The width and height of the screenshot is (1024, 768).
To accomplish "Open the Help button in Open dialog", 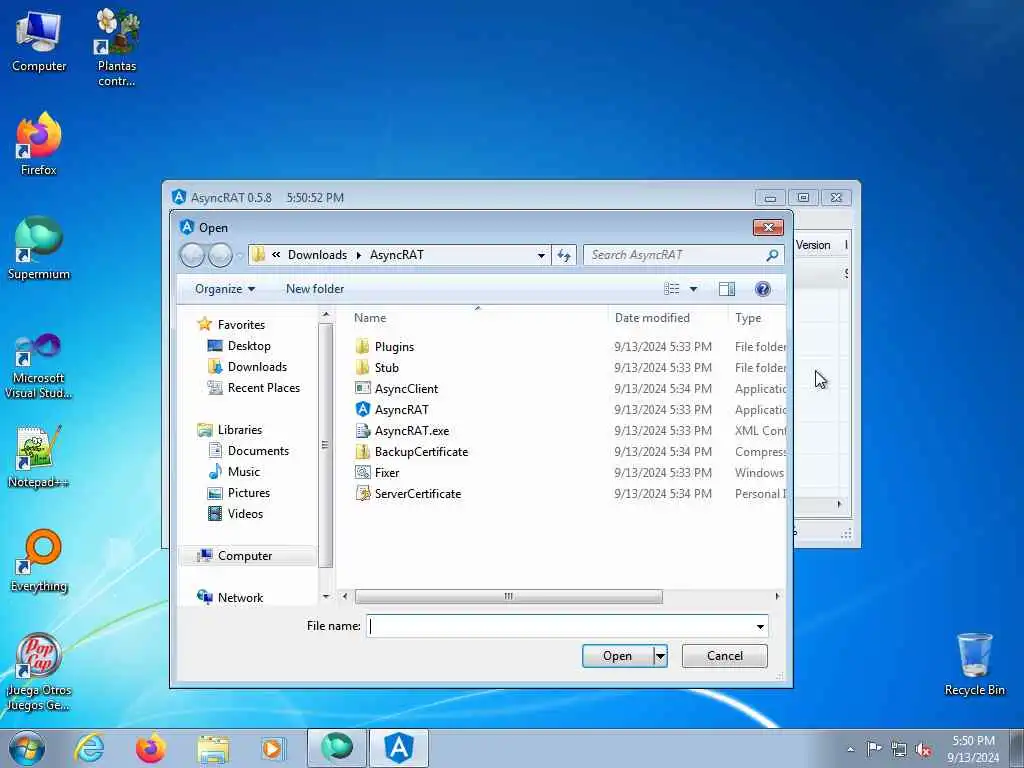I will point(762,289).
